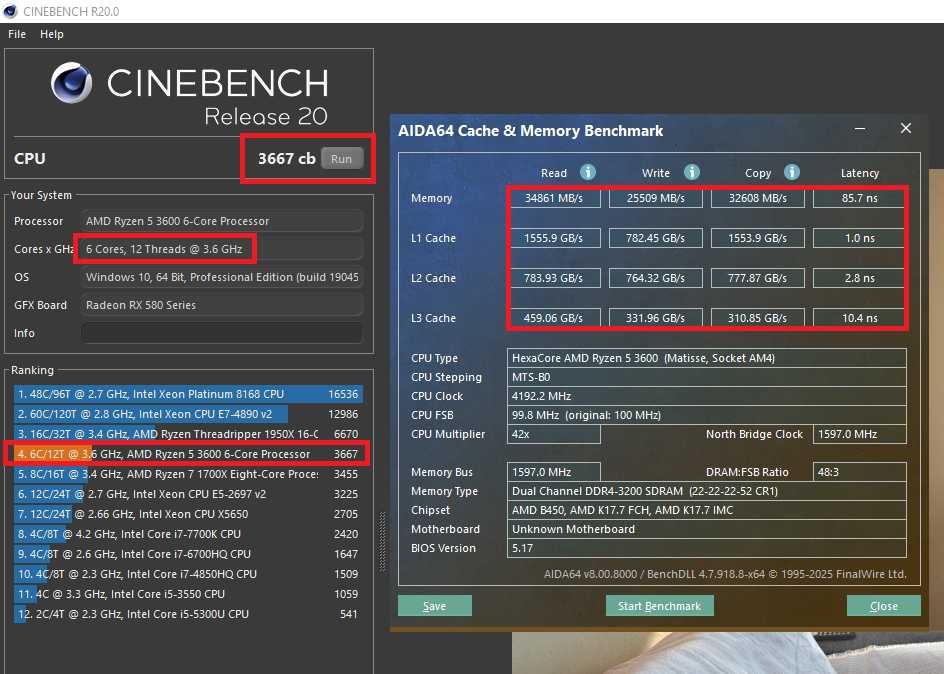Click L1 Cache Copy value 1553.9 GB/s
Image resolution: width=944 pixels, height=674 pixels.
pos(757,238)
